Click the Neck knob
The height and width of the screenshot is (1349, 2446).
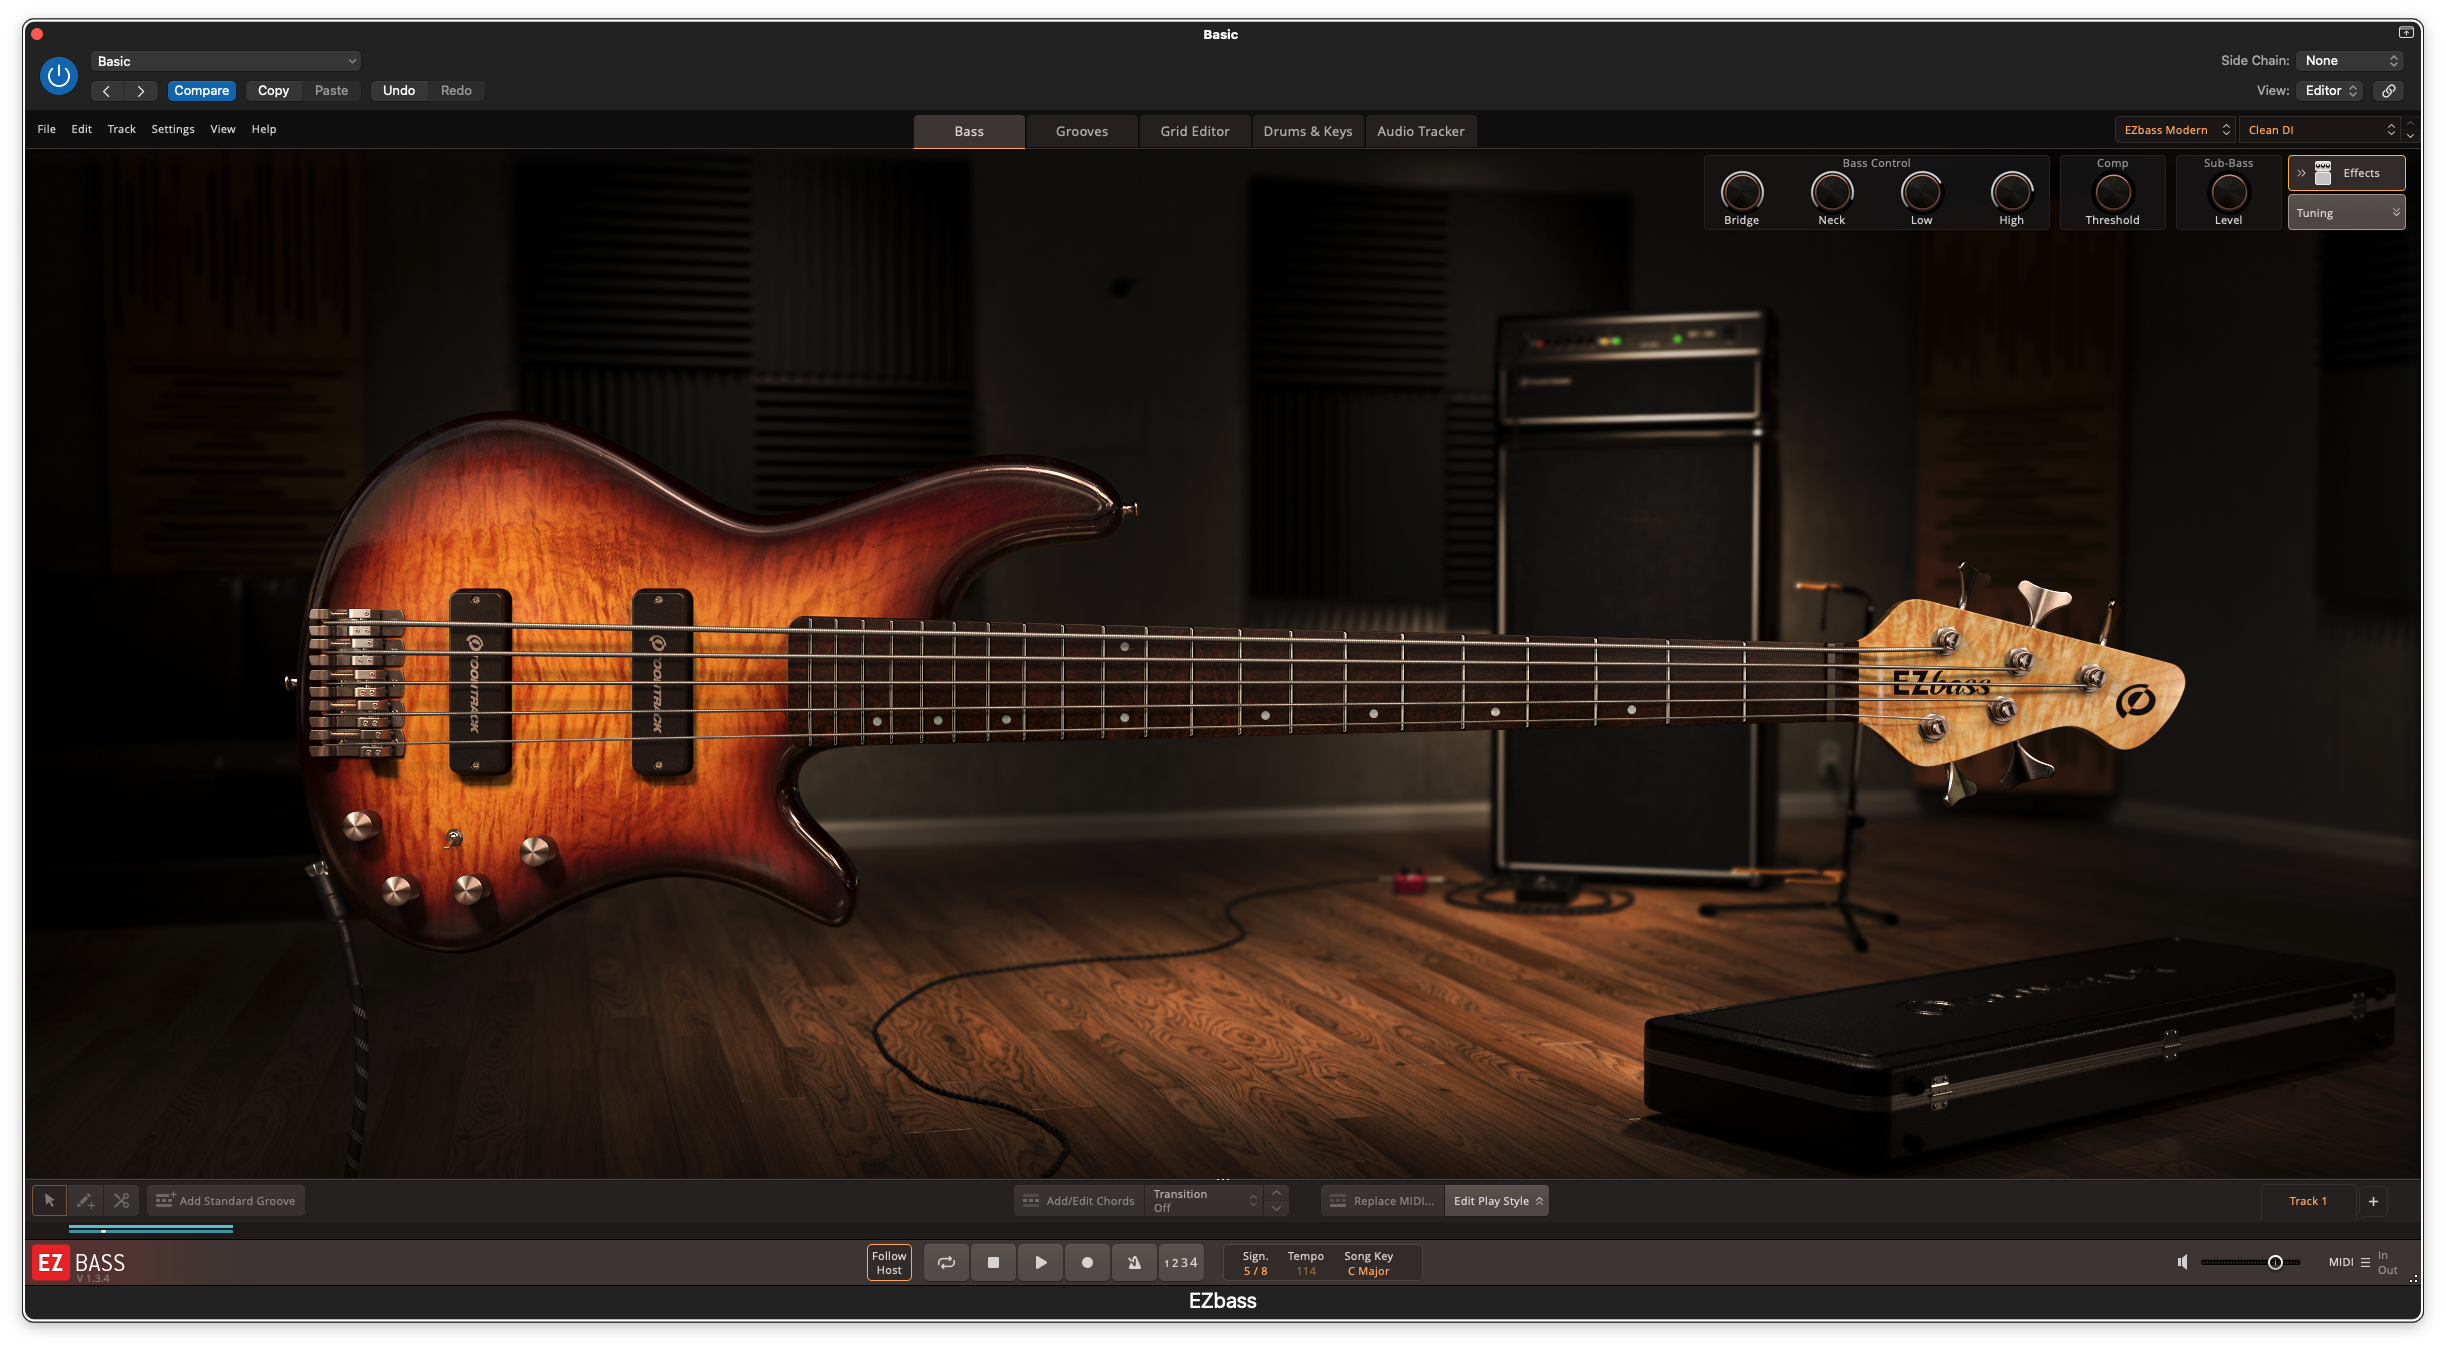pos(1832,192)
